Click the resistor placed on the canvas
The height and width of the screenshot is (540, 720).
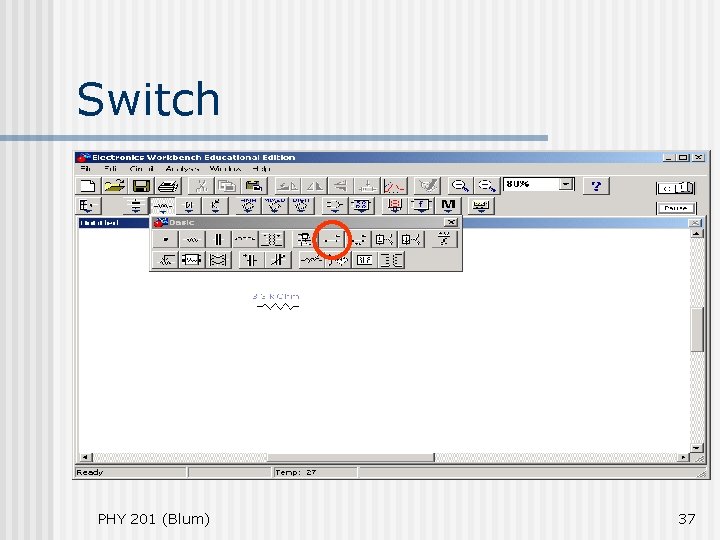[x=278, y=306]
